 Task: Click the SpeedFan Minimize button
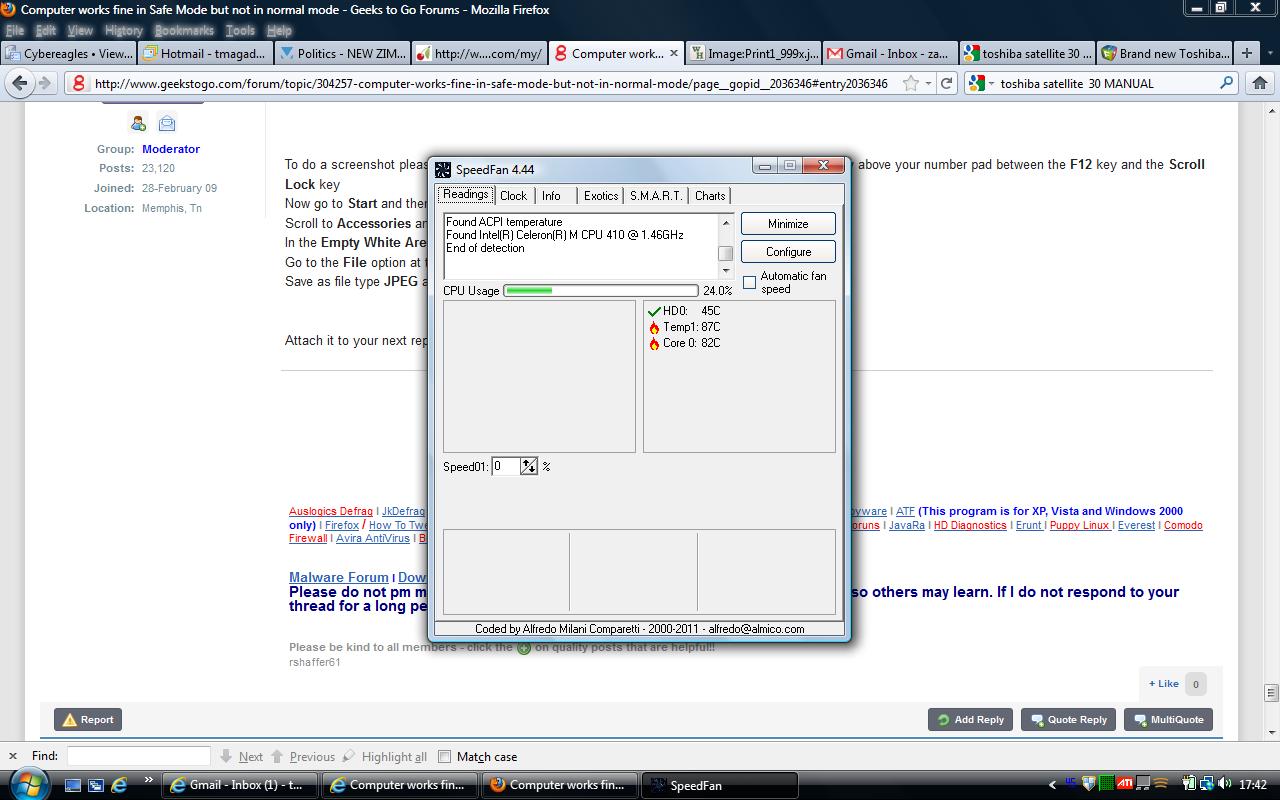coord(788,224)
